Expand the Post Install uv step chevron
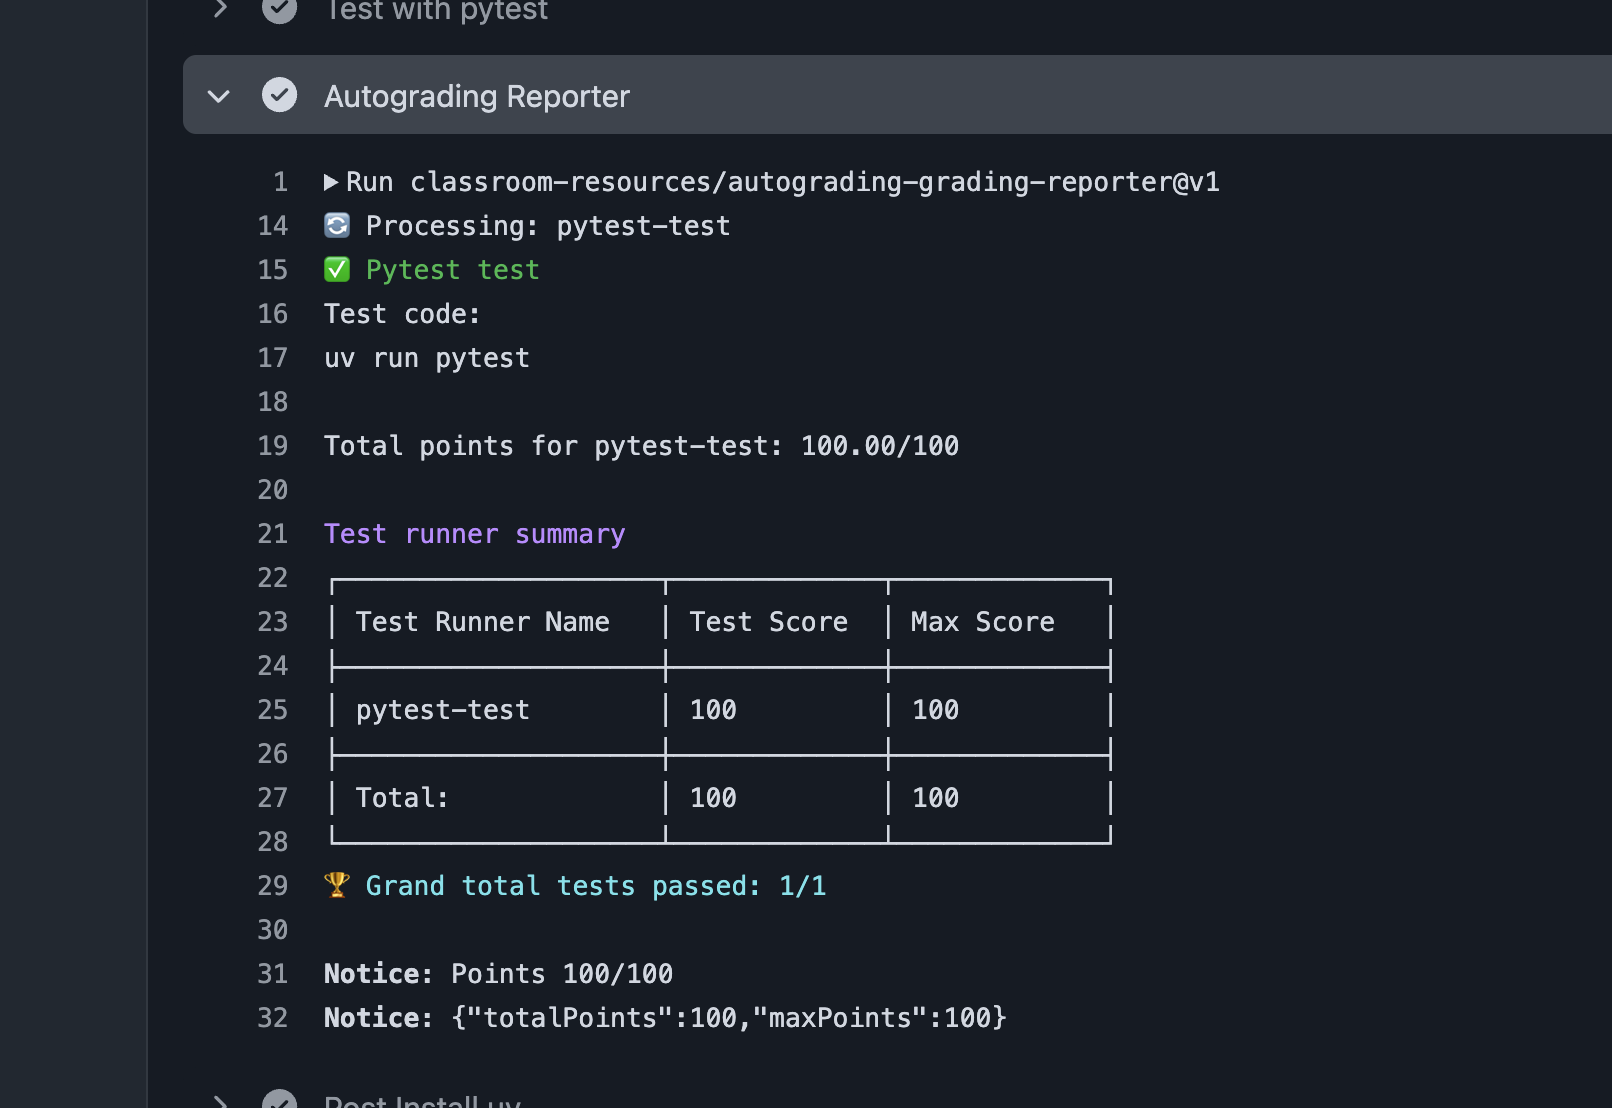The image size is (1612, 1108). 220,1101
